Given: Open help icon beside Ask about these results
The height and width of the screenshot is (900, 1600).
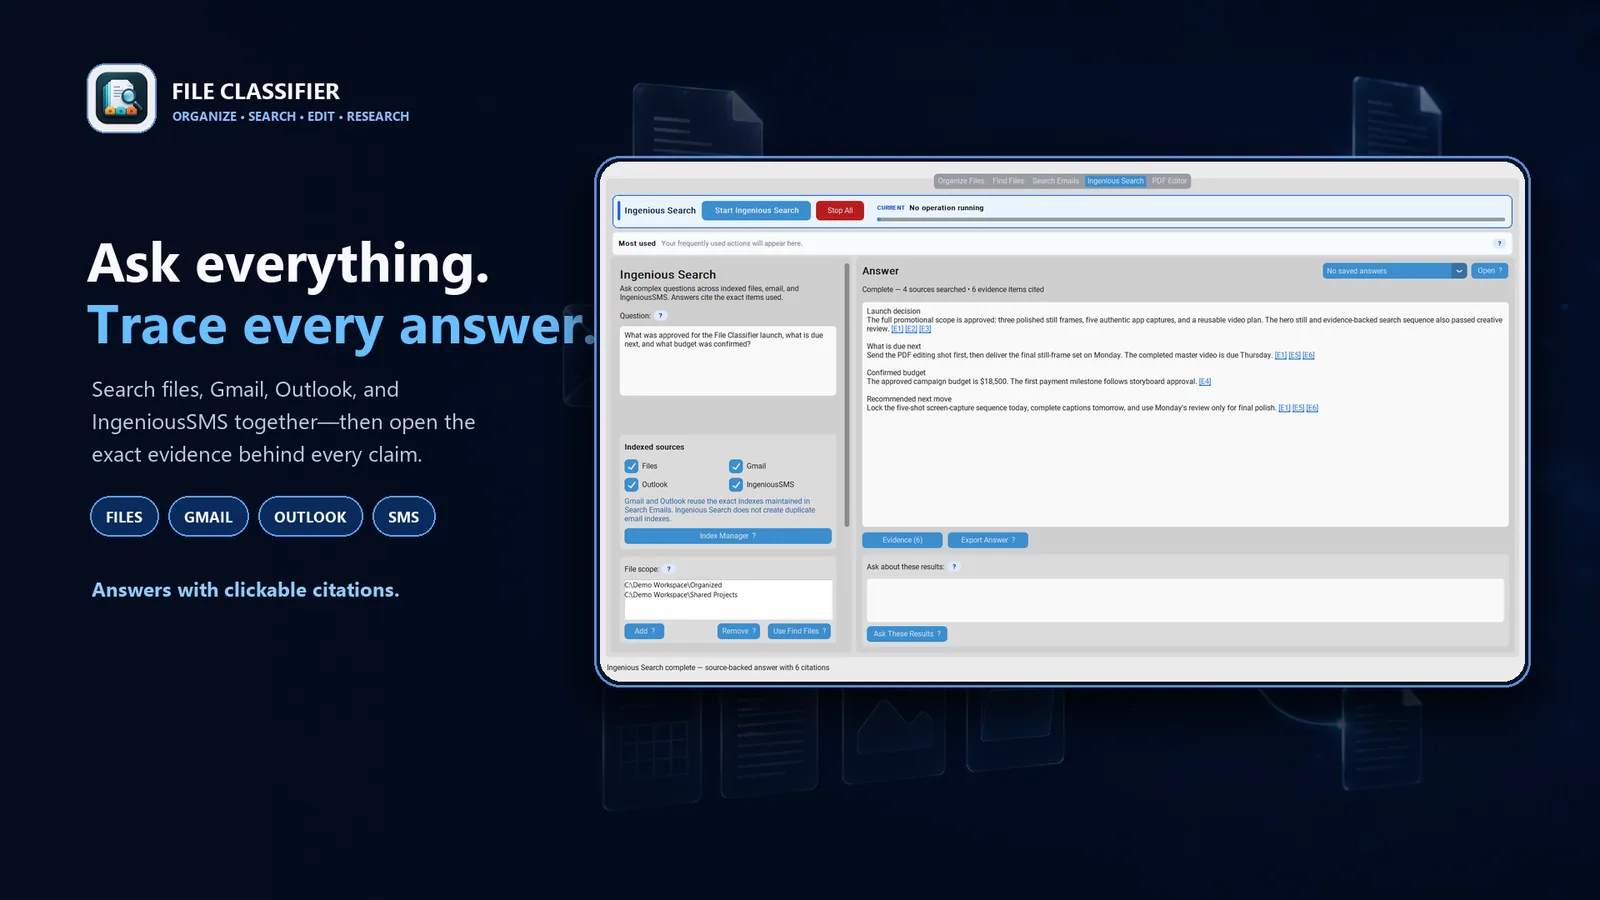Looking at the screenshot, I should tap(954, 567).
